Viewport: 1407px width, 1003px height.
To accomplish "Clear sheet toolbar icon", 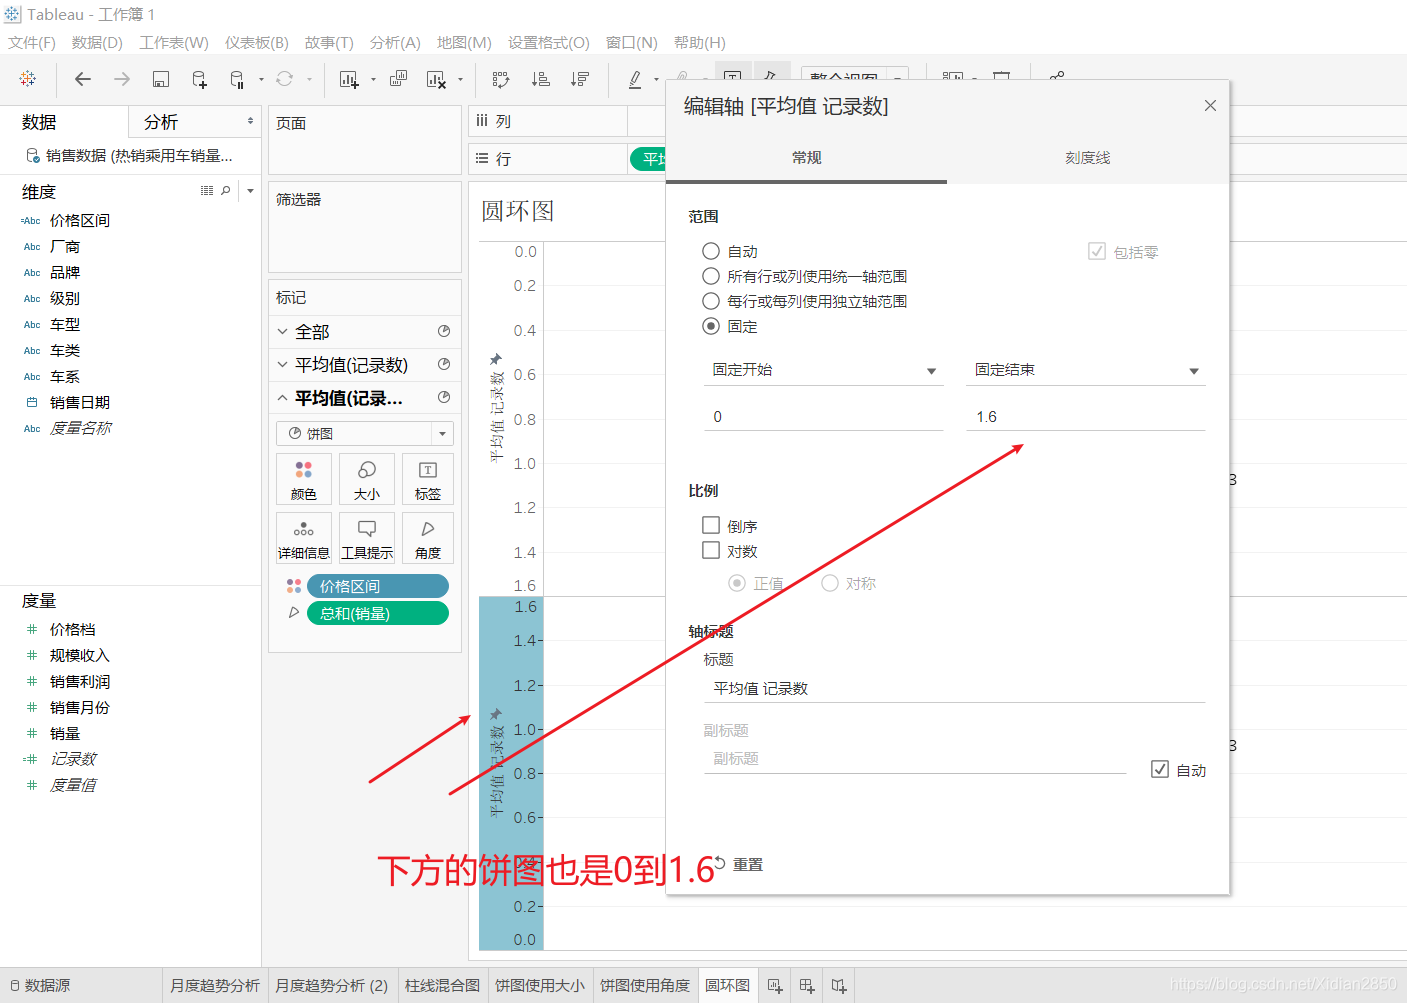I will point(436,79).
